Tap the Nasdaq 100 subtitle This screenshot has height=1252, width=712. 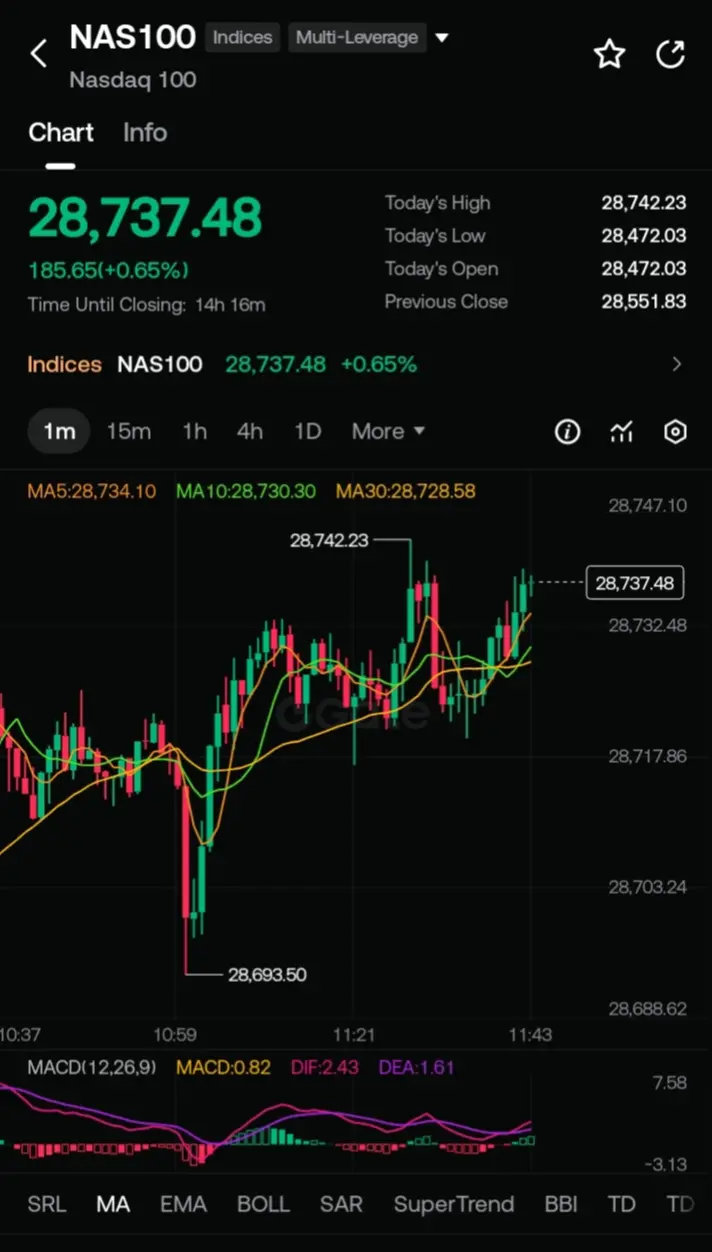pos(133,80)
